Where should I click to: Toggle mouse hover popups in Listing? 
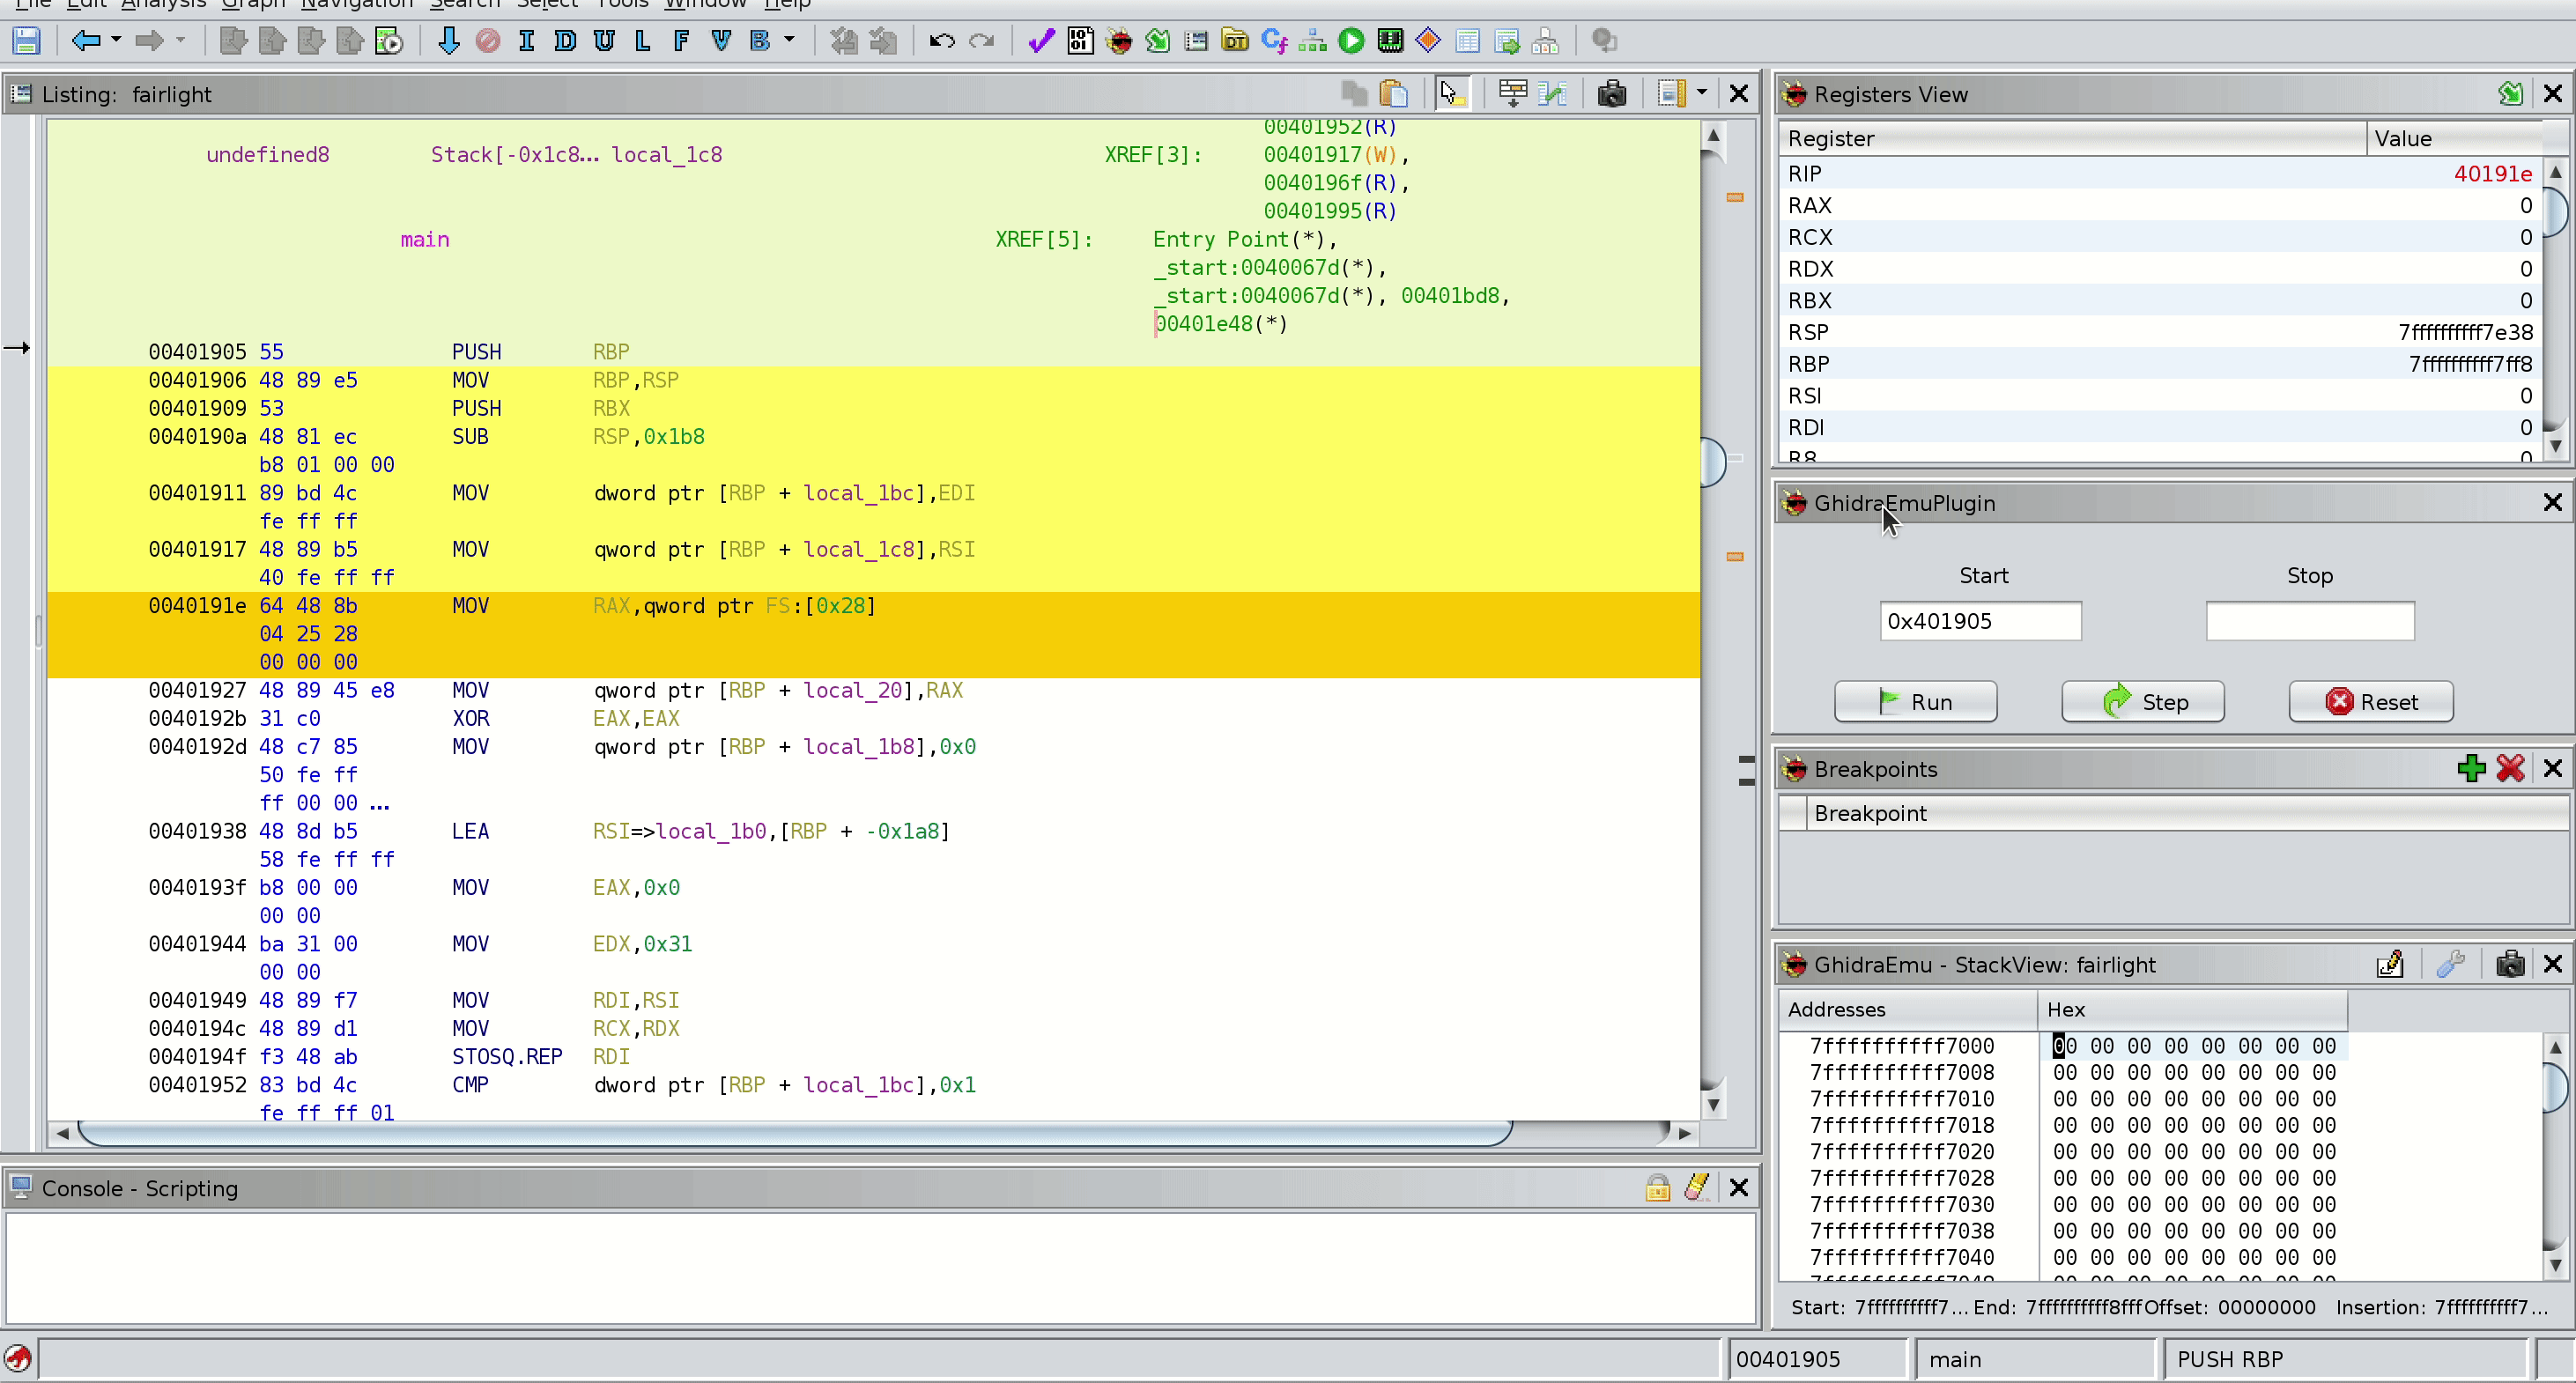[x=1451, y=94]
